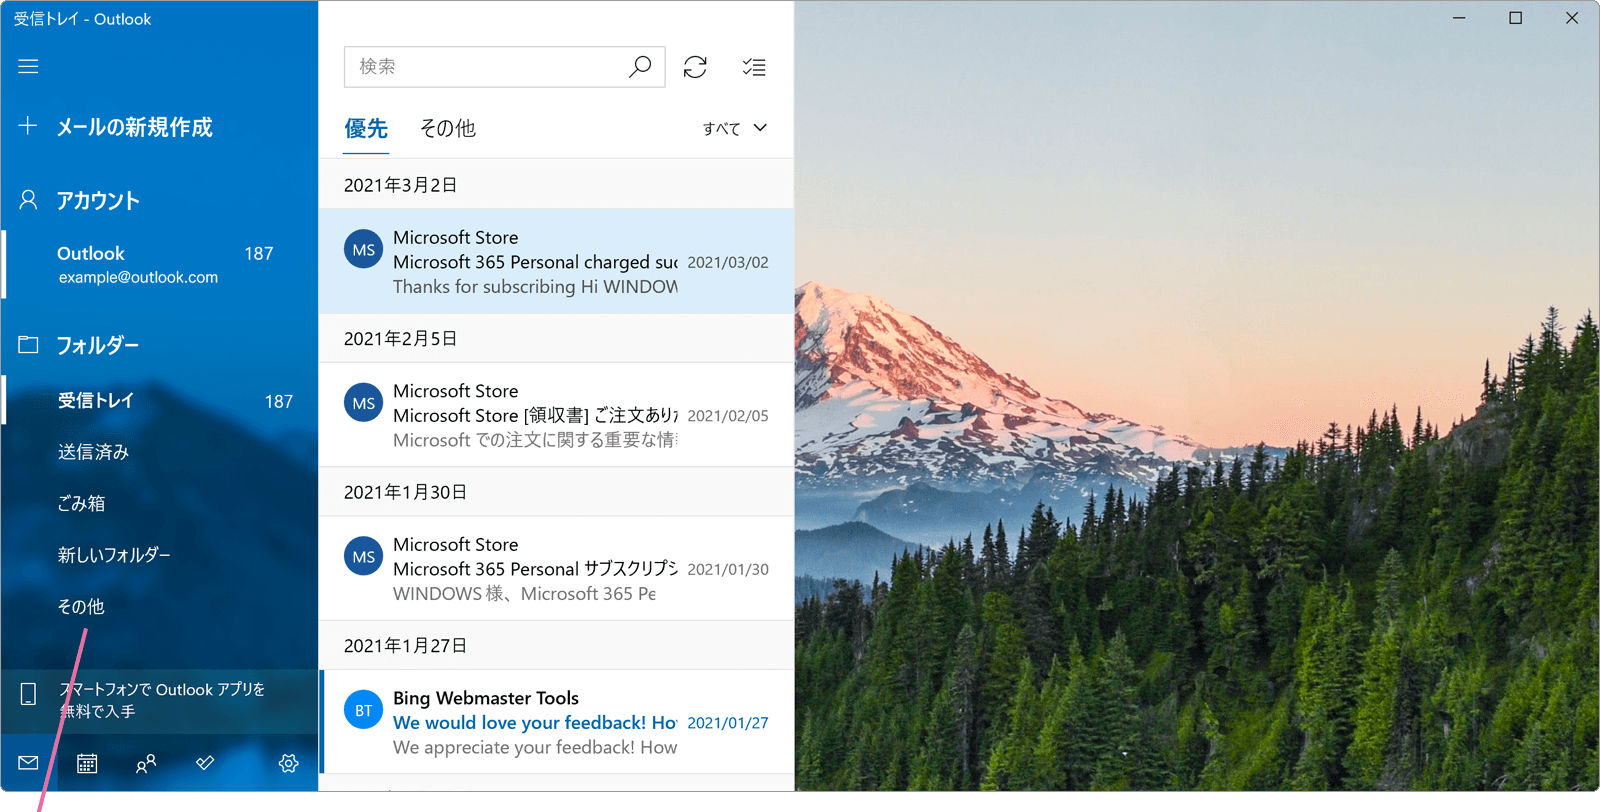Open the フォルダー heading
This screenshot has width=1600, height=812.
tap(98, 345)
